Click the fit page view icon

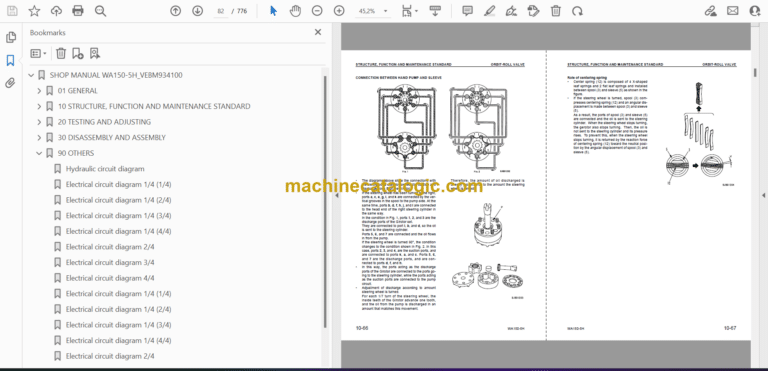point(406,11)
